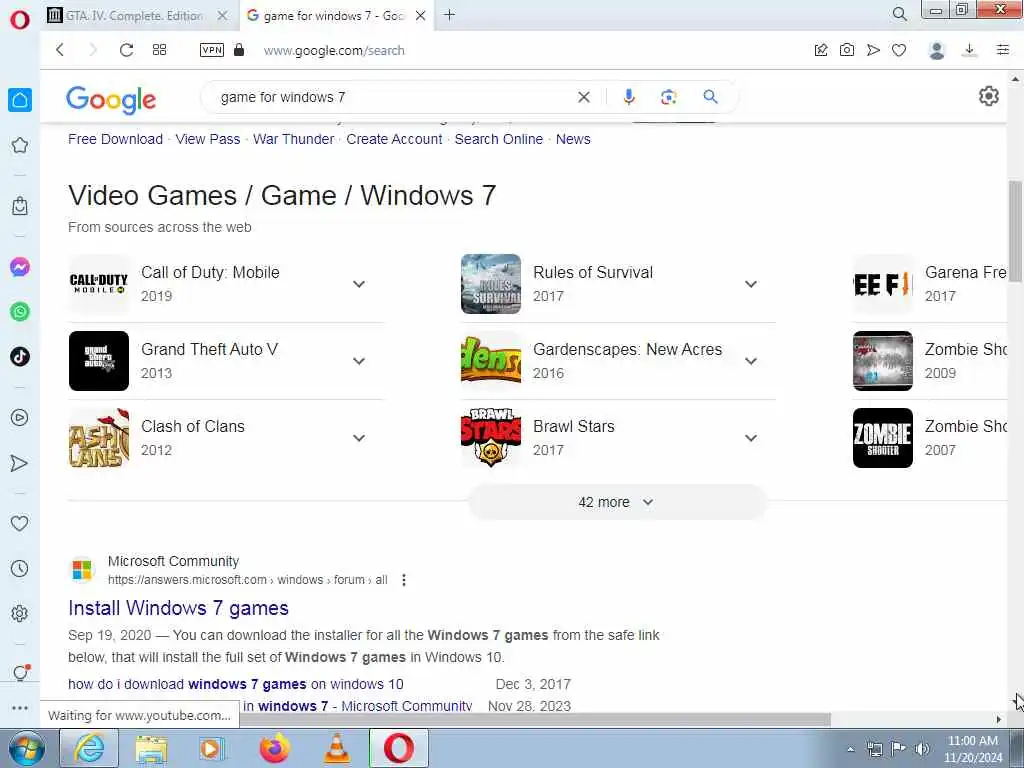The height and width of the screenshot is (768, 1024).
Task: Expand Rules of Survival entry
Action: pyautogui.click(x=751, y=284)
